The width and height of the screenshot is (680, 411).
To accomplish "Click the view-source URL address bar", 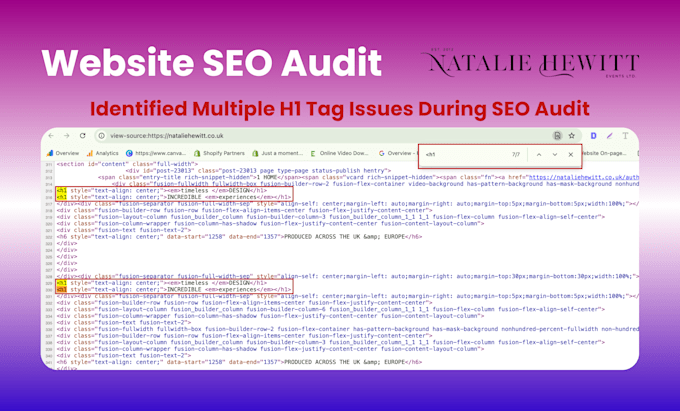I will pyautogui.click(x=338, y=136).
